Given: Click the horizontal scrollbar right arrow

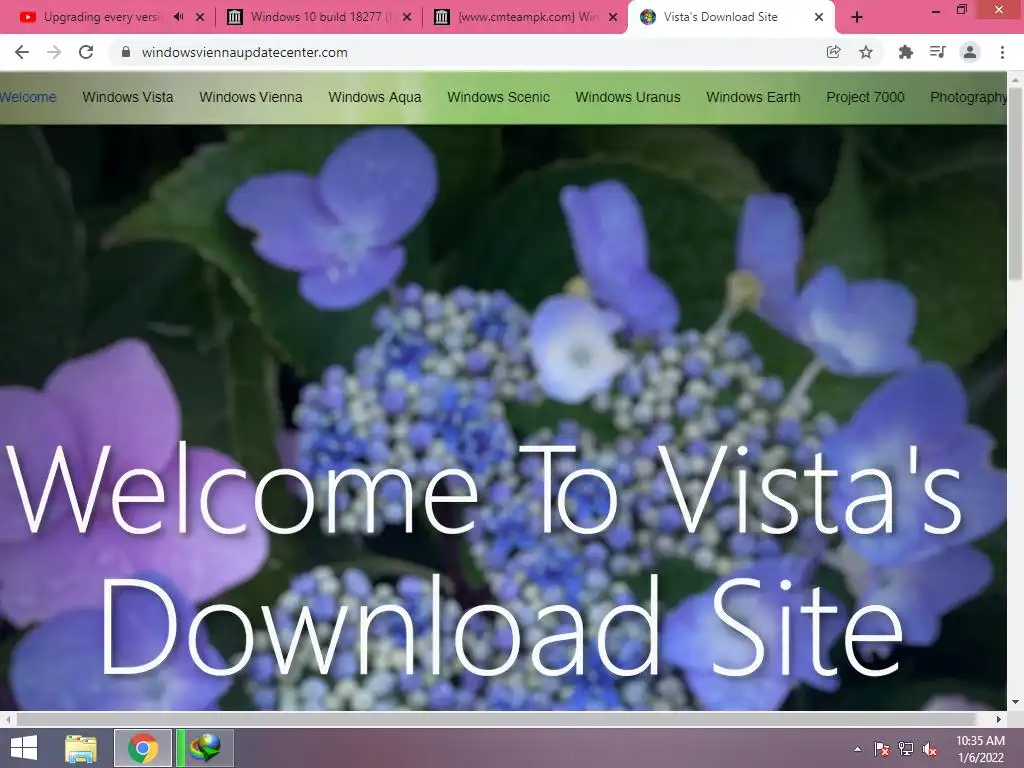Looking at the screenshot, I should 999,719.
